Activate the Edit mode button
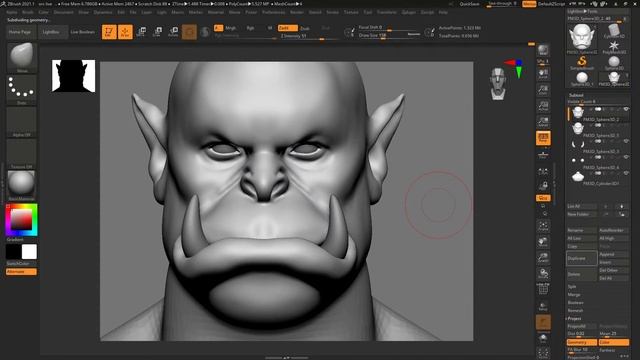Screen dimensions: 640x360 click(109, 32)
